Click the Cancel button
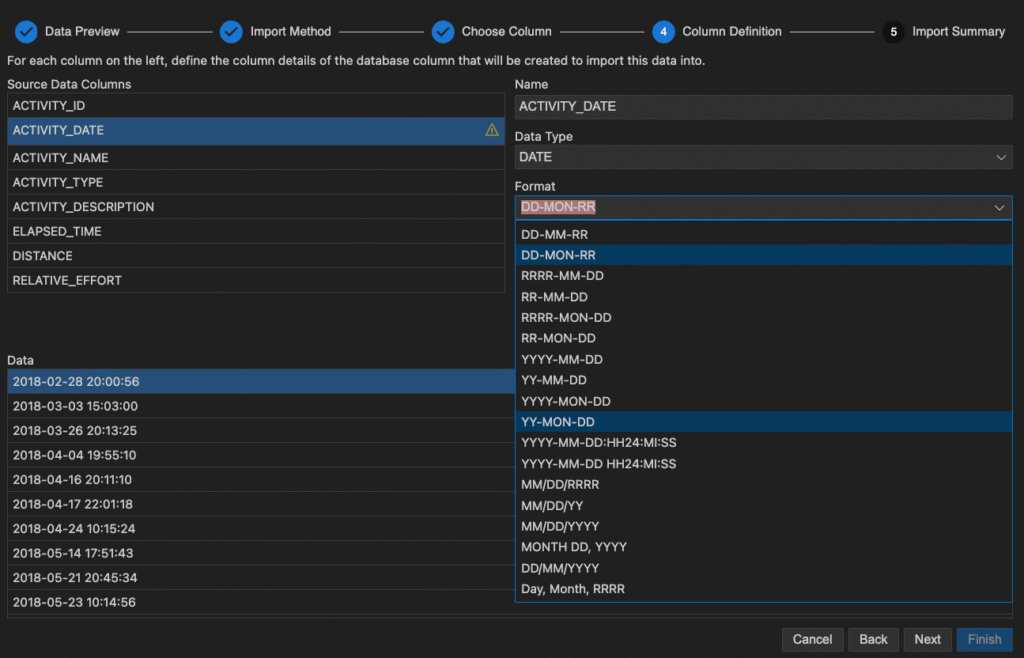Viewport: 1024px width, 658px height. click(x=812, y=639)
